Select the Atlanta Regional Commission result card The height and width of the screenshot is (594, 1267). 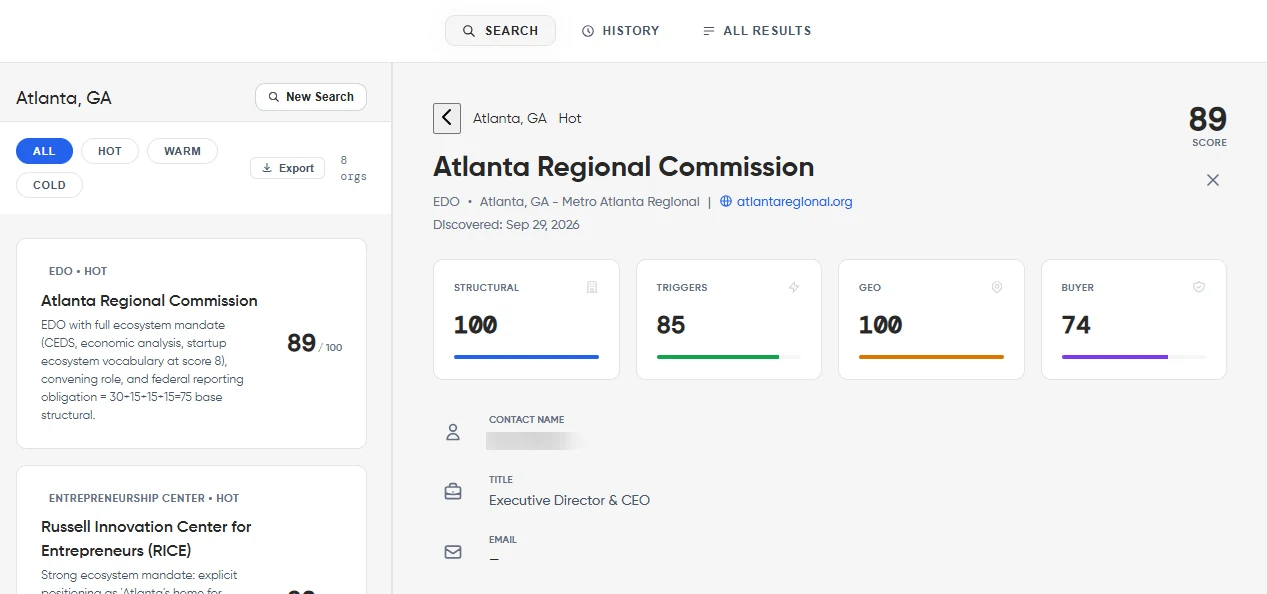(191, 343)
